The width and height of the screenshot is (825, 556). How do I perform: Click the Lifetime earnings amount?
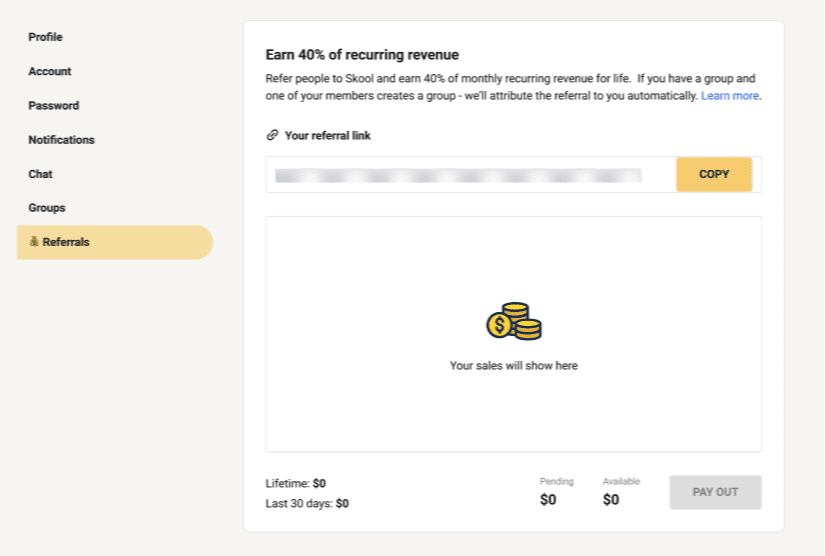319,483
